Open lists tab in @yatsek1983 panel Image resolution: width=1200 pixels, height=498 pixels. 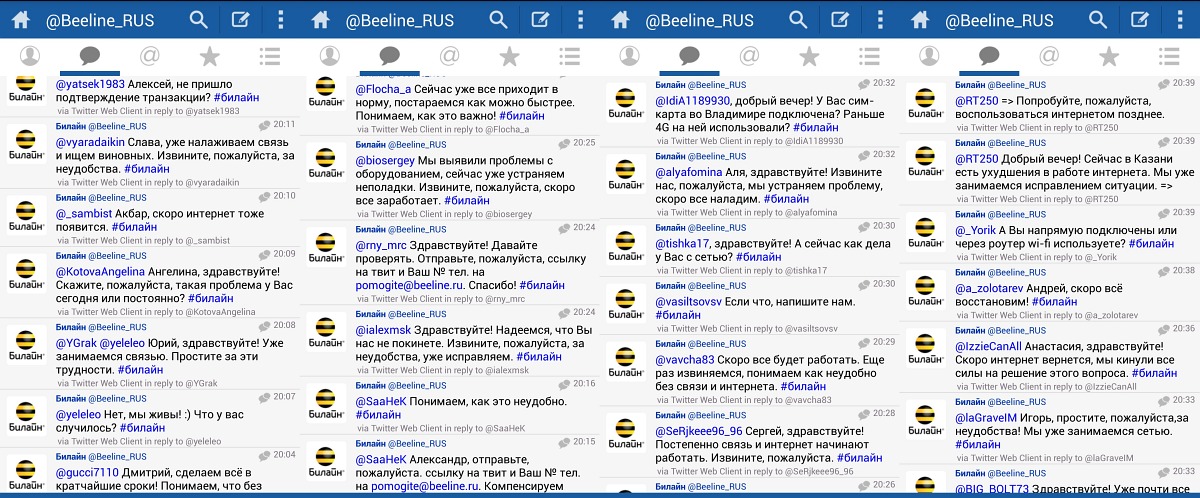click(269, 56)
